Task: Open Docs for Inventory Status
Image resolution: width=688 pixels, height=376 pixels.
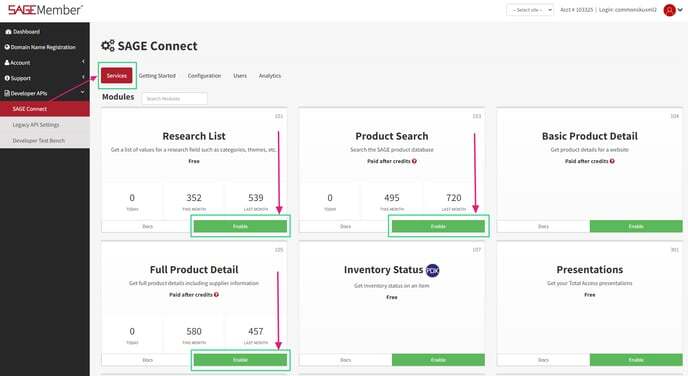Action: point(346,360)
